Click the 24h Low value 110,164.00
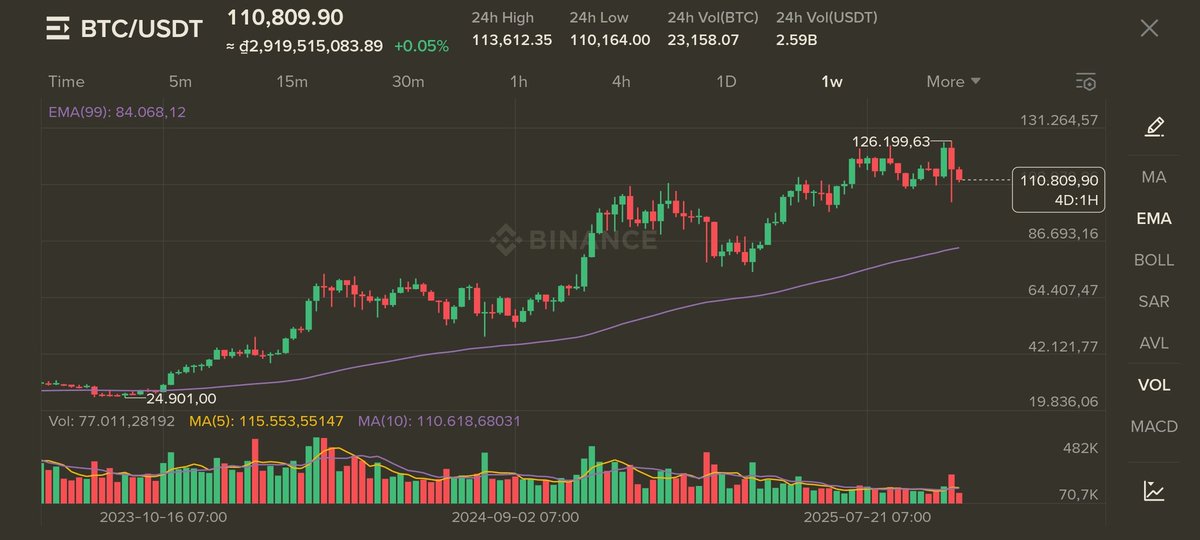1200x540 pixels. (610, 40)
